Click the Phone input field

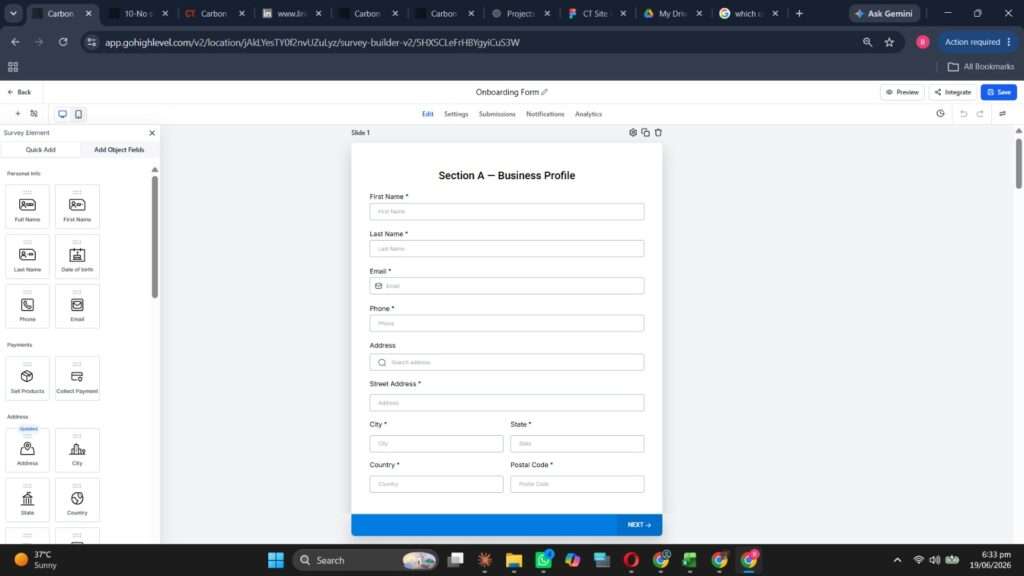[x=507, y=323]
